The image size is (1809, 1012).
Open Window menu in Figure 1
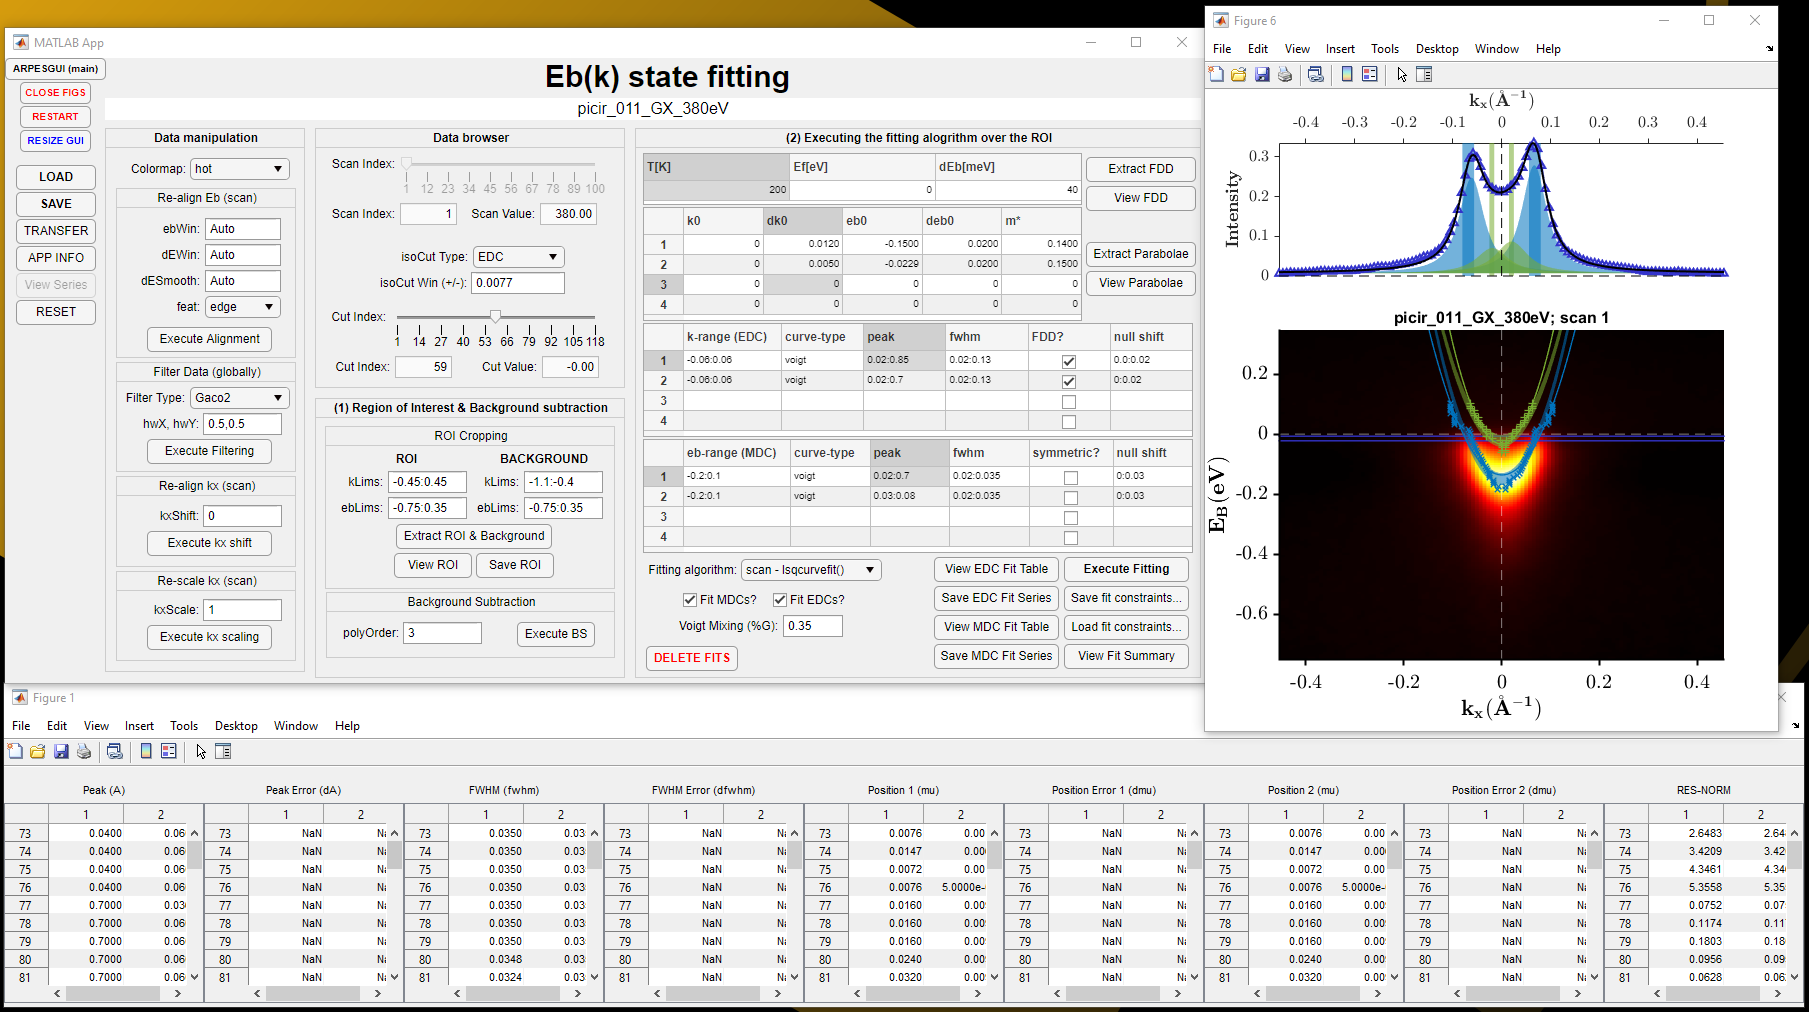click(296, 726)
